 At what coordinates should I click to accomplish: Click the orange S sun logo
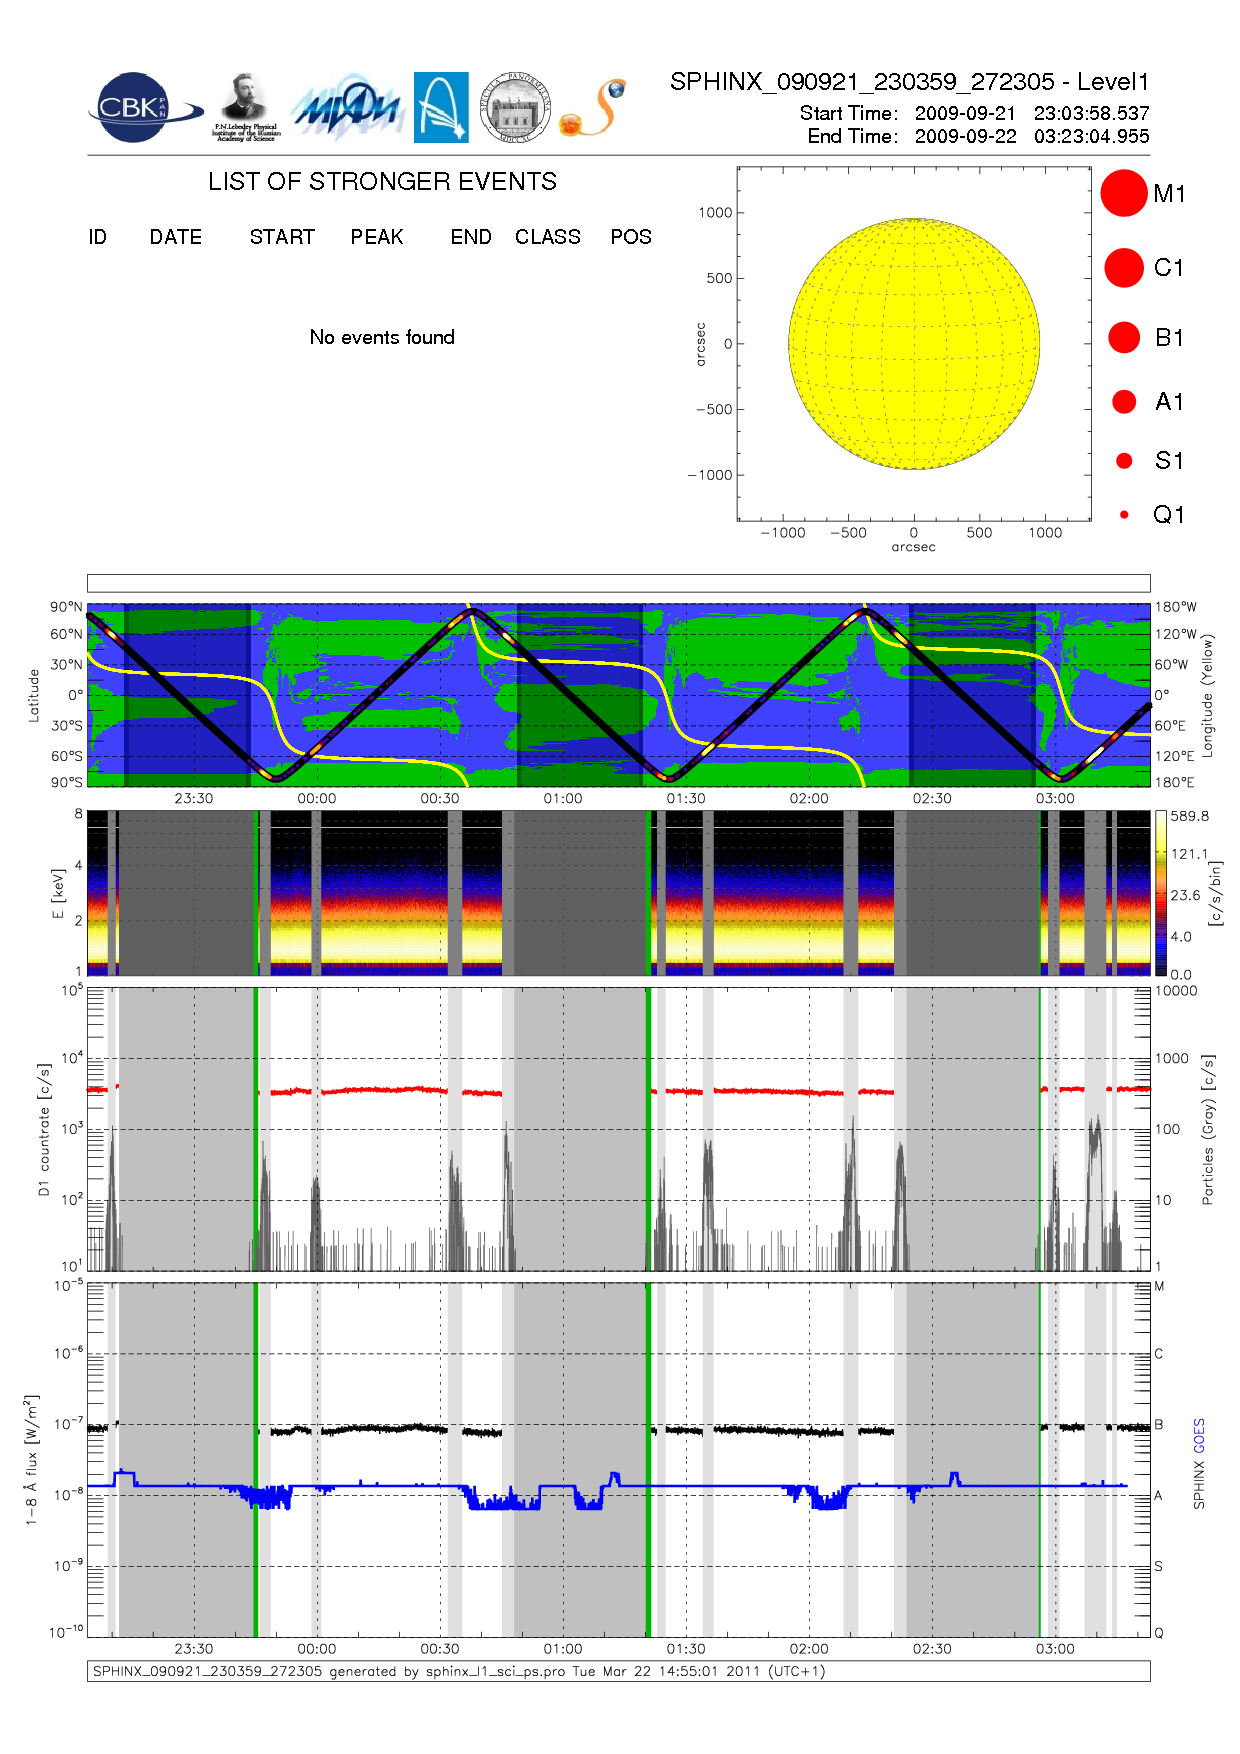(x=594, y=108)
